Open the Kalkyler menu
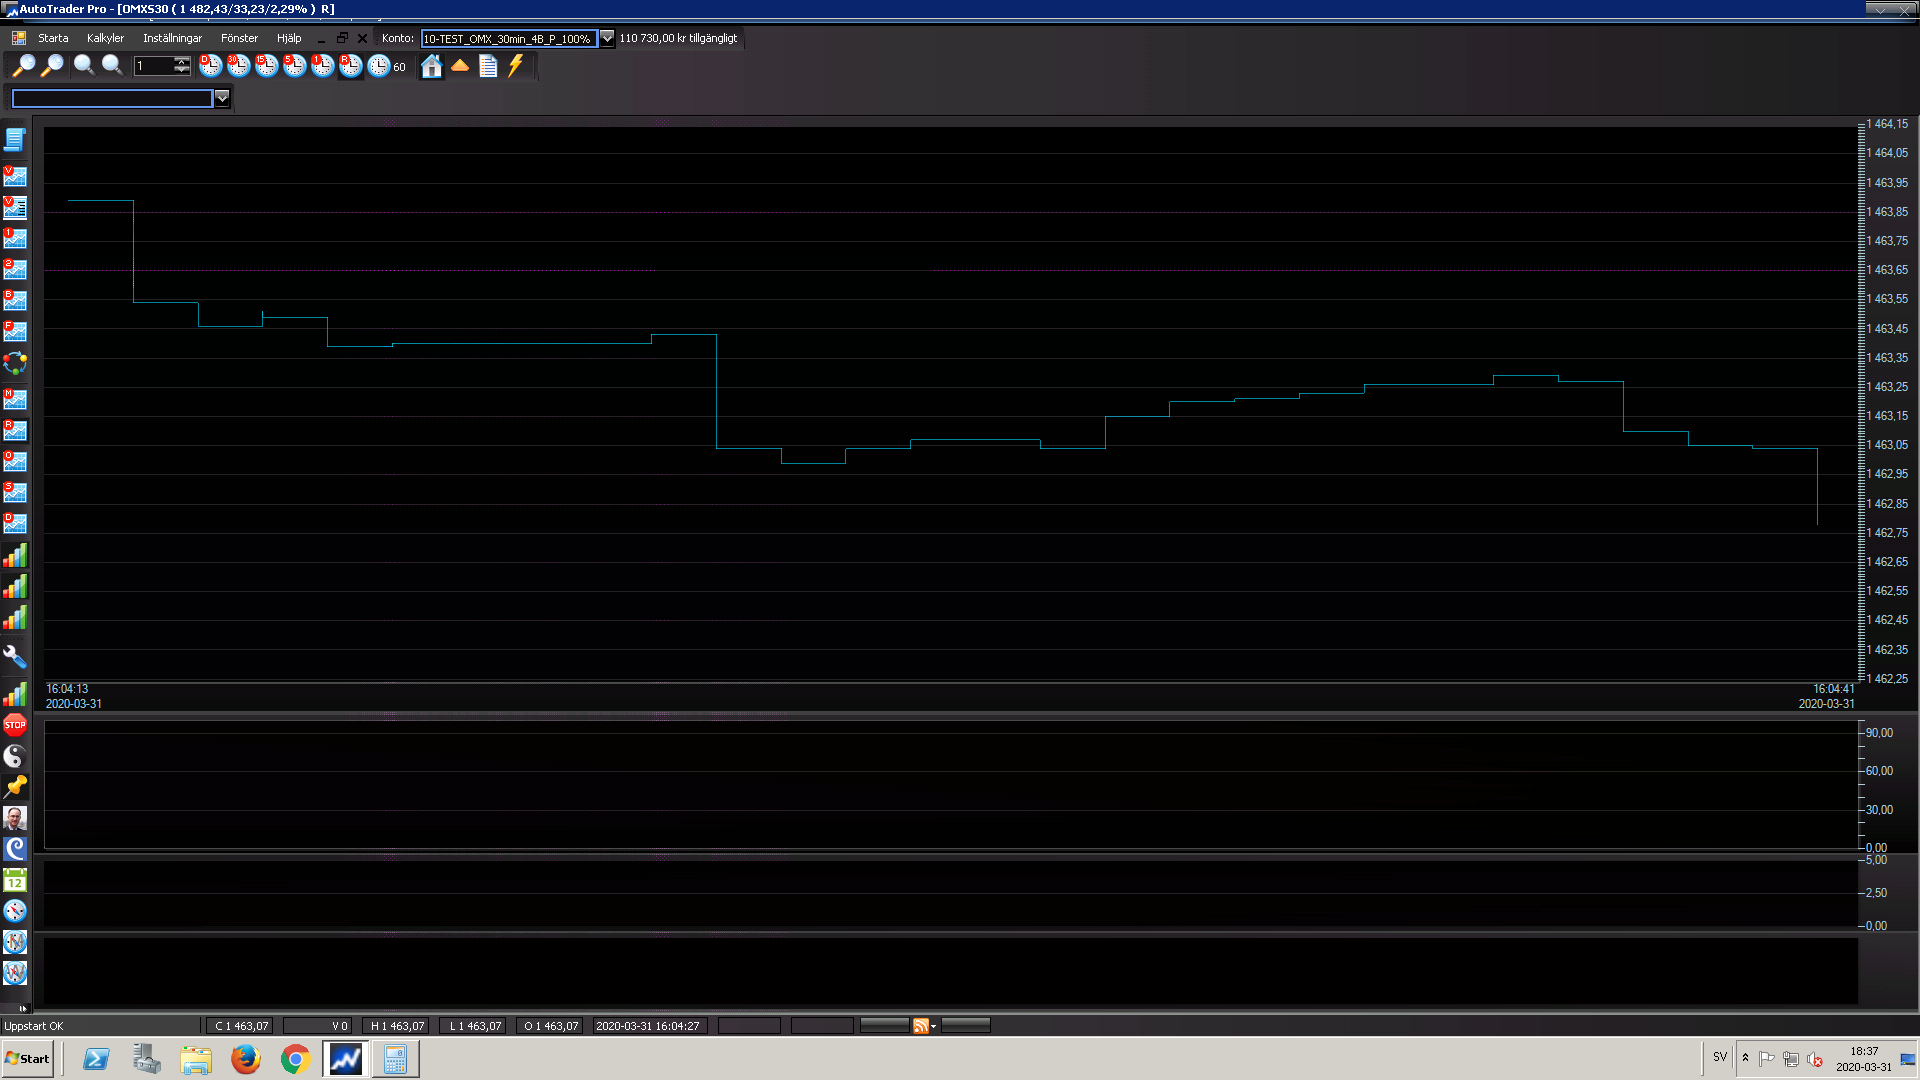Screen dimensions: 1920x1080 pos(105,38)
